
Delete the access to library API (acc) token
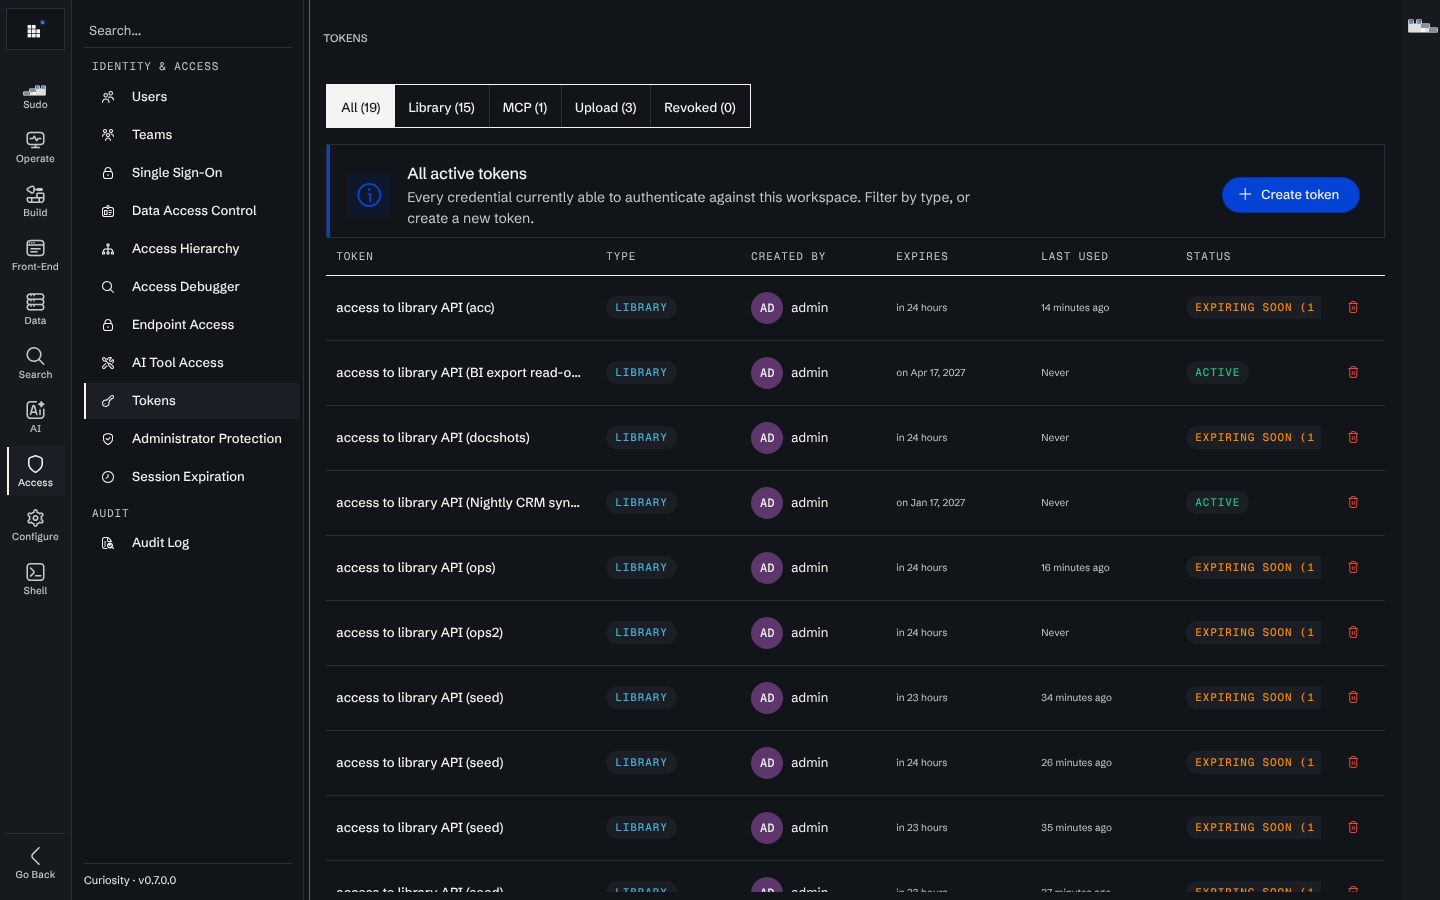click(x=1353, y=308)
